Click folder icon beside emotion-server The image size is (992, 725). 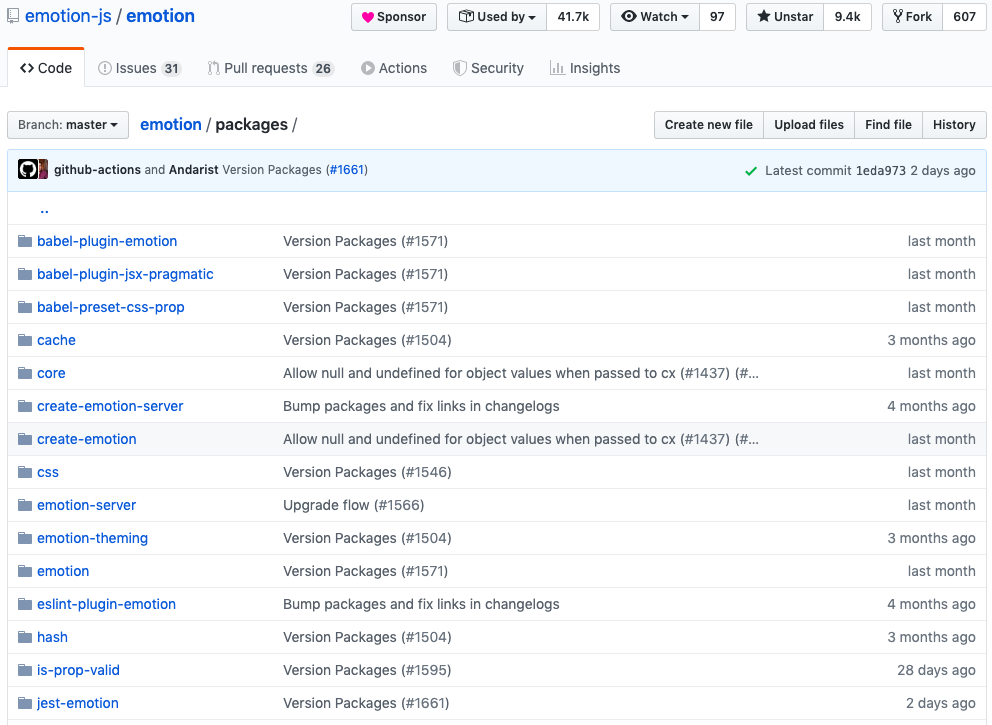point(25,505)
